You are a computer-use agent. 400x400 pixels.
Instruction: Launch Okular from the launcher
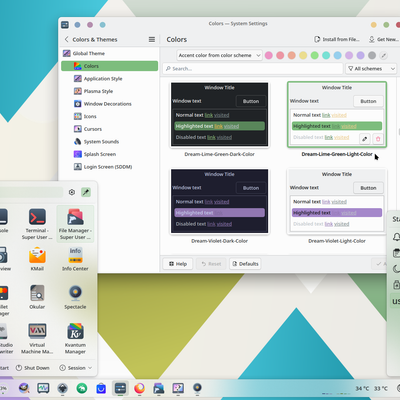(x=37, y=297)
